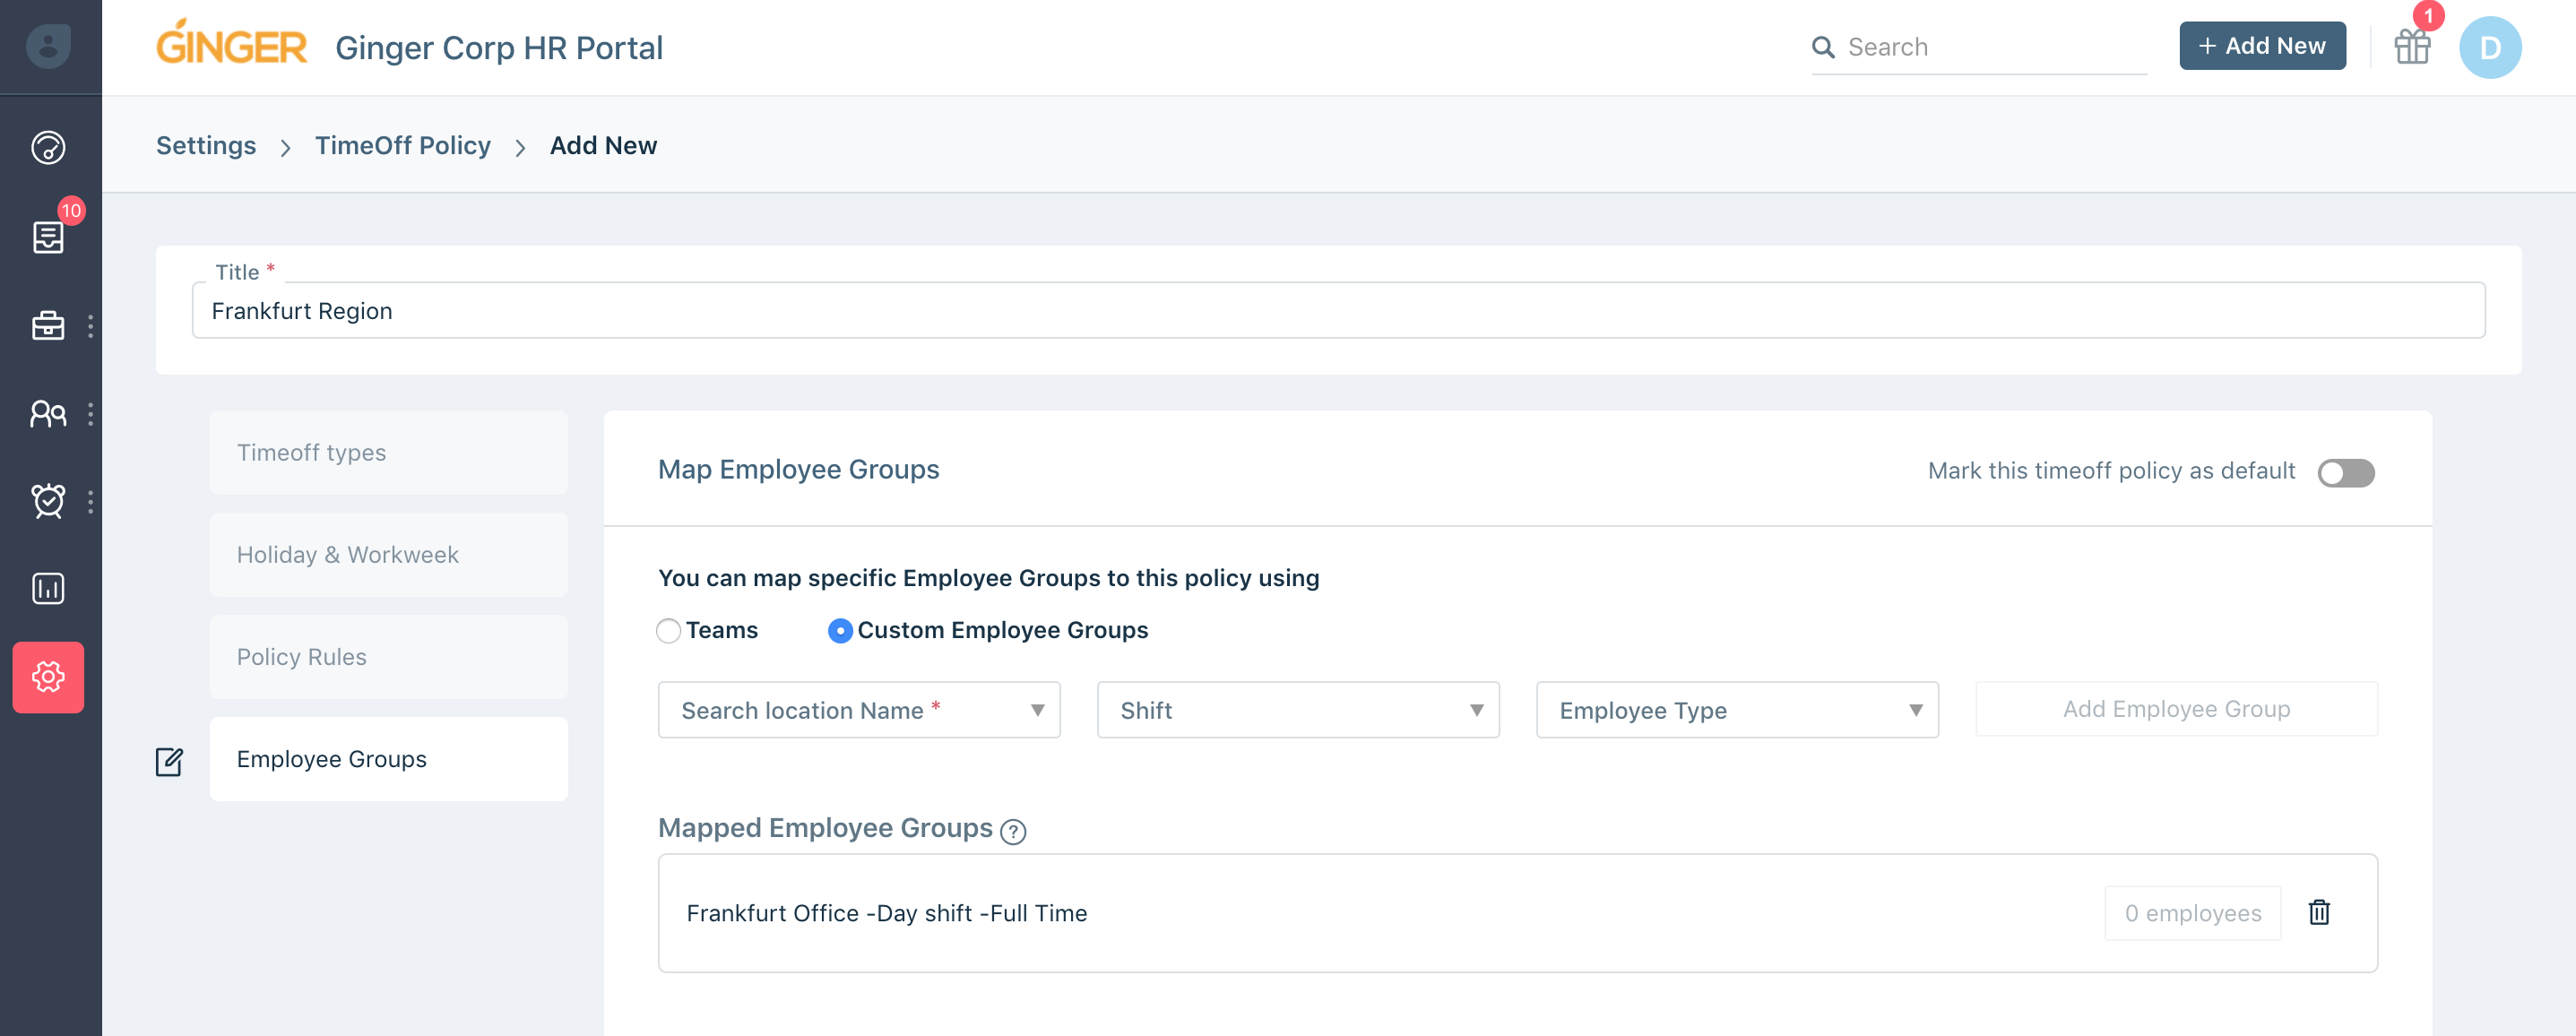Open the user profile icon atop sidebar
This screenshot has width=2576, height=1036.
[48, 46]
